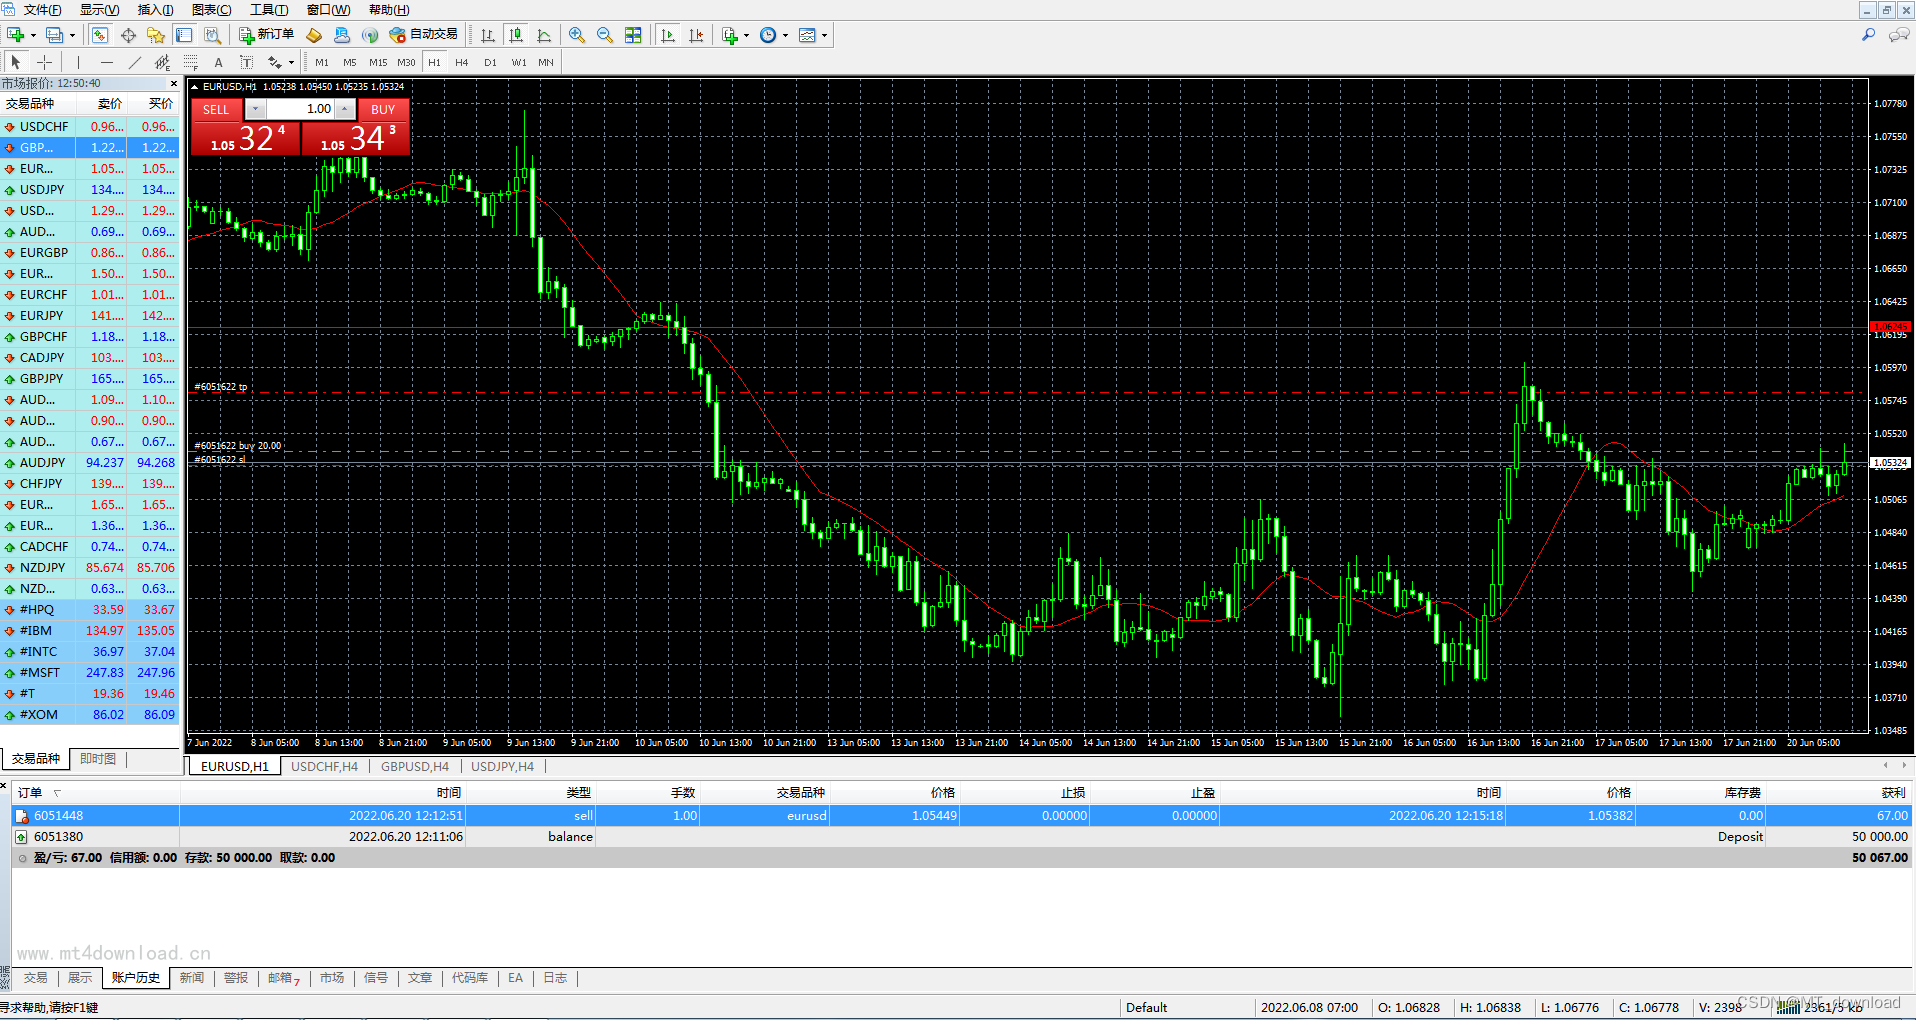
Task: Expand the arrows objects dropdown
Action: click(x=291, y=63)
